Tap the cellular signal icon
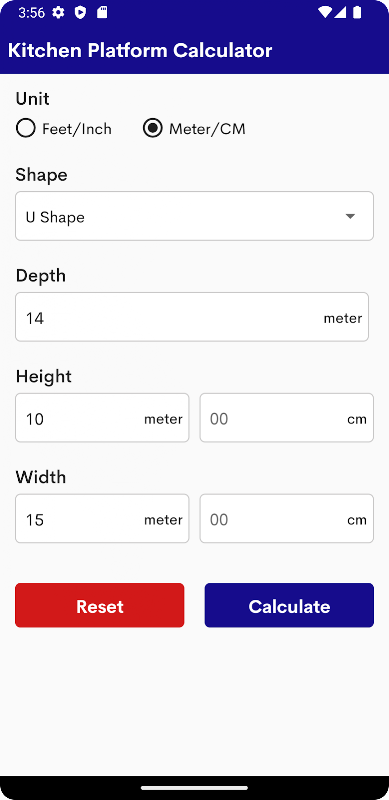 point(341,13)
